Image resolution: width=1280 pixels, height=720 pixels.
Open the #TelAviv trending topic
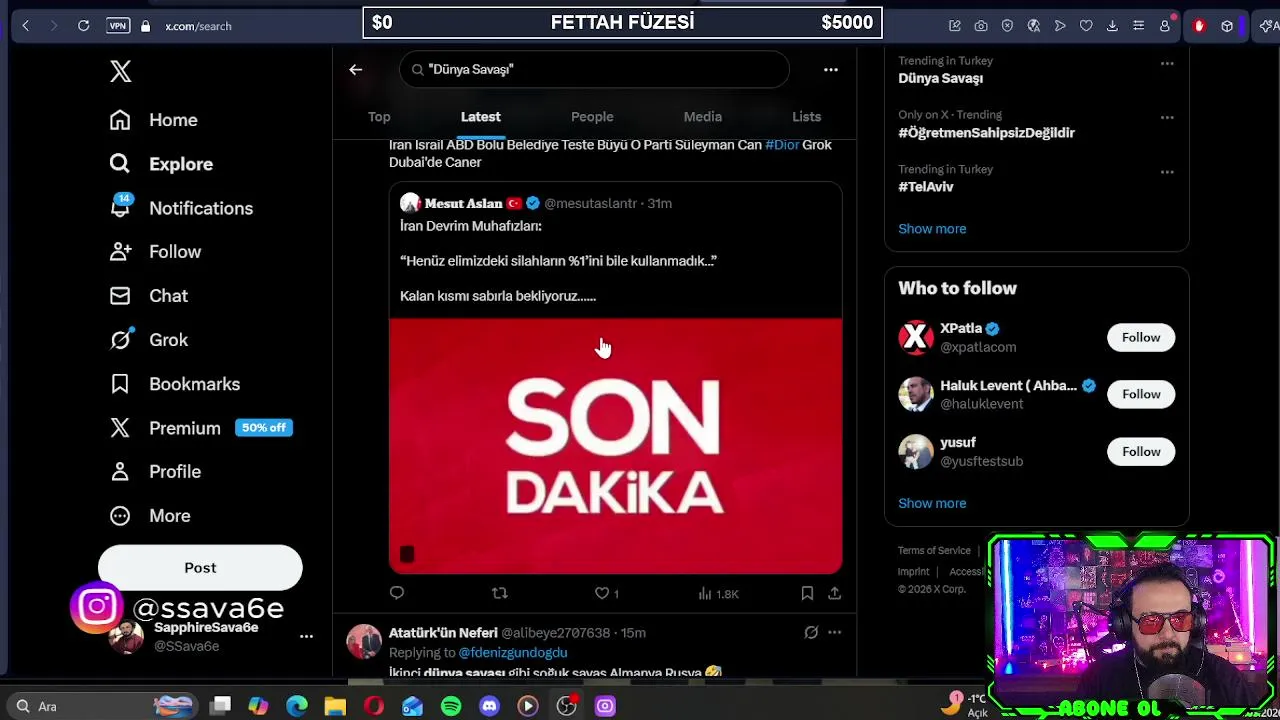click(x=925, y=187)
